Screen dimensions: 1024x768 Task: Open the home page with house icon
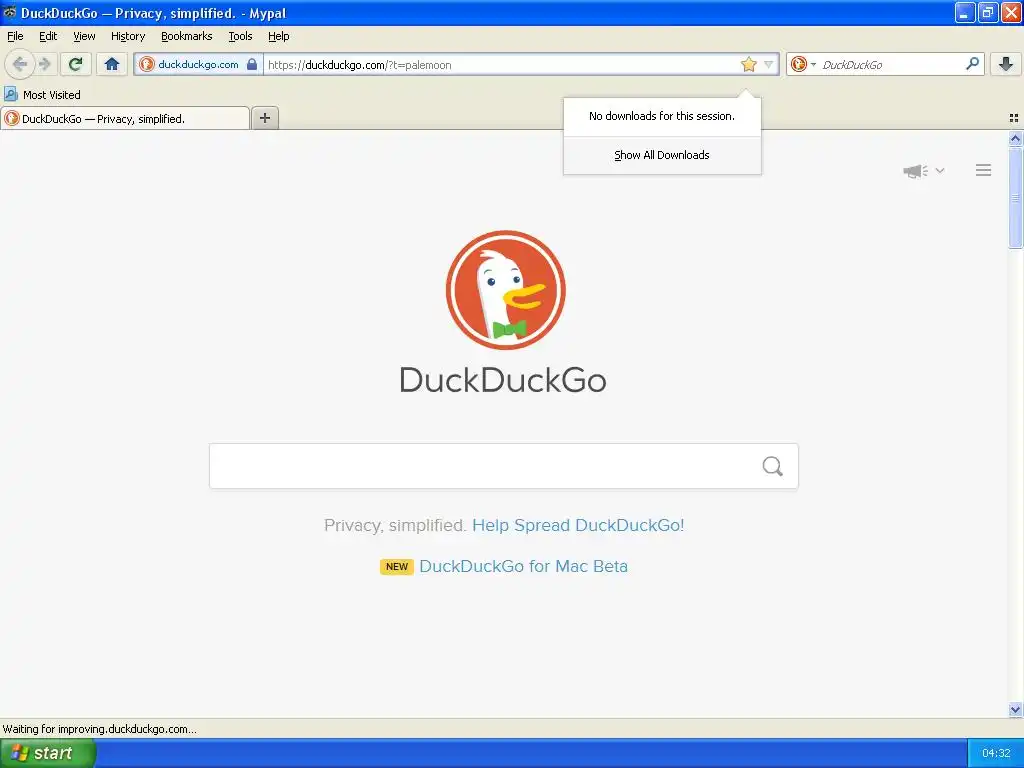(112, 64)
